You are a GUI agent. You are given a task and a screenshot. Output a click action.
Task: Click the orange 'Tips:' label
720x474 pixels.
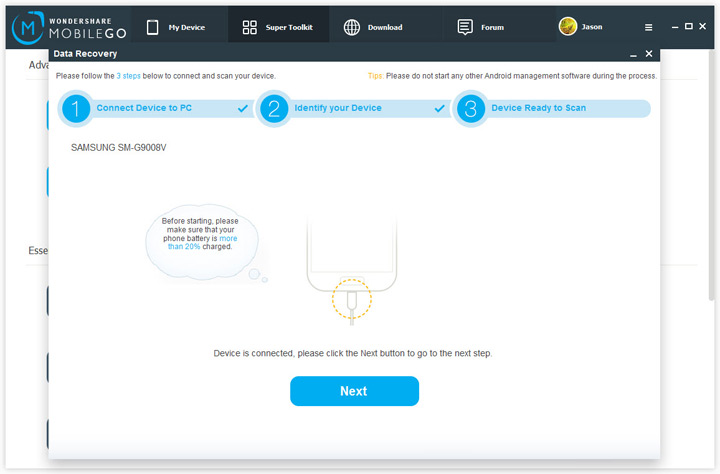376,76
